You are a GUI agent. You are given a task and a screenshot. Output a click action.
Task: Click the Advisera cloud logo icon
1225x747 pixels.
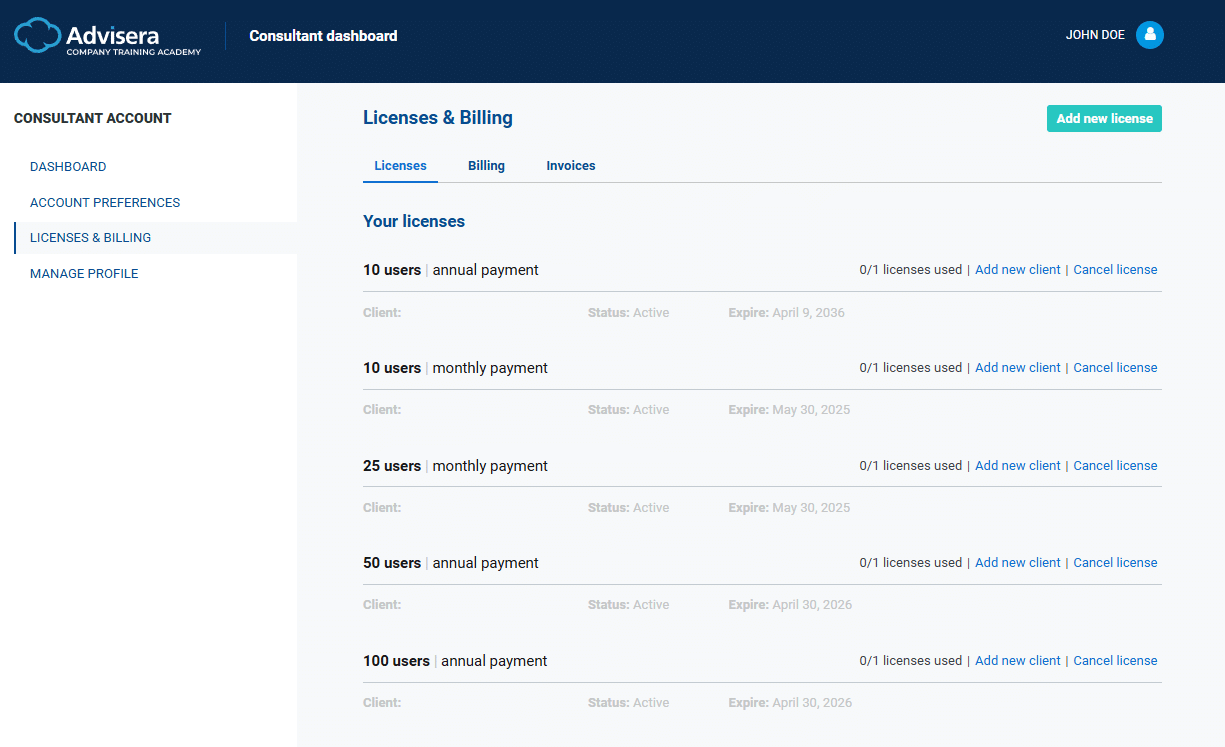coord(37,36)
